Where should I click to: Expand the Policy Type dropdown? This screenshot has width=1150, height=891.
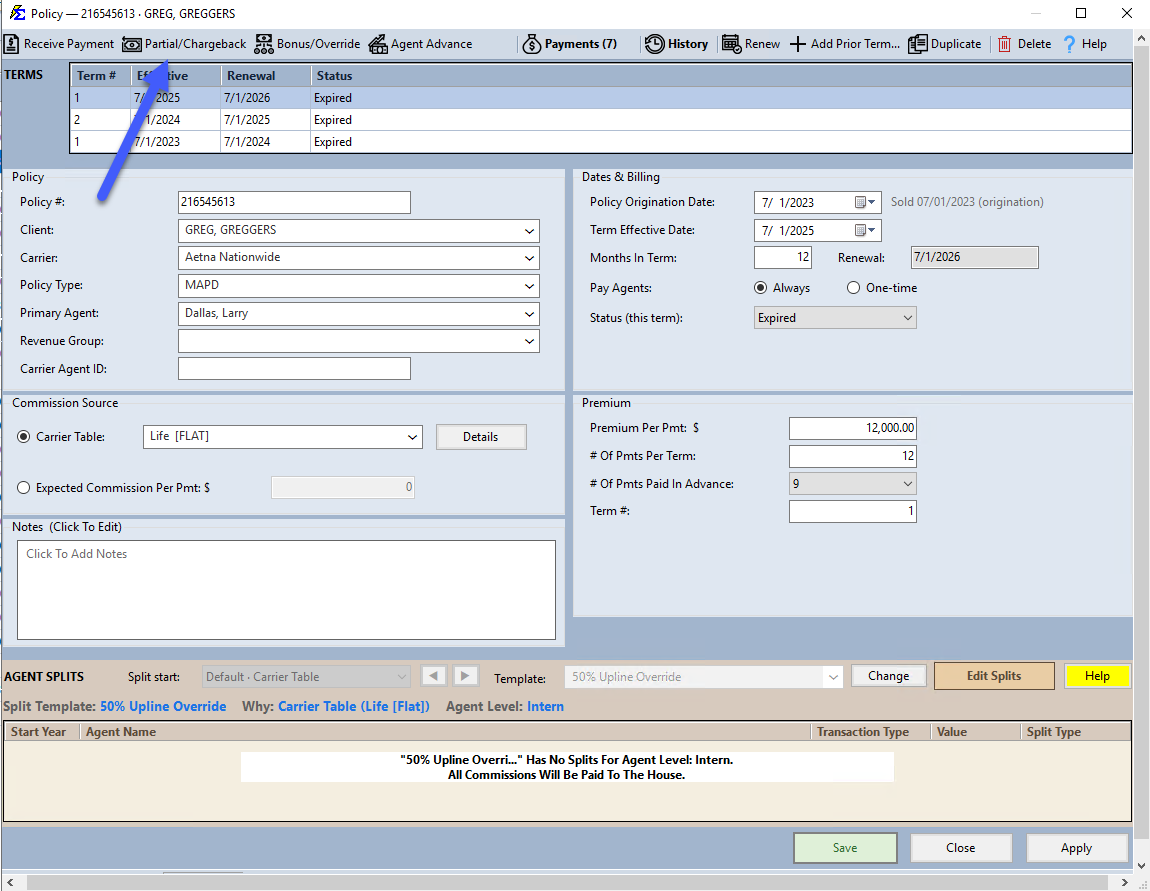pyautogui.click(x=529, y=286)
